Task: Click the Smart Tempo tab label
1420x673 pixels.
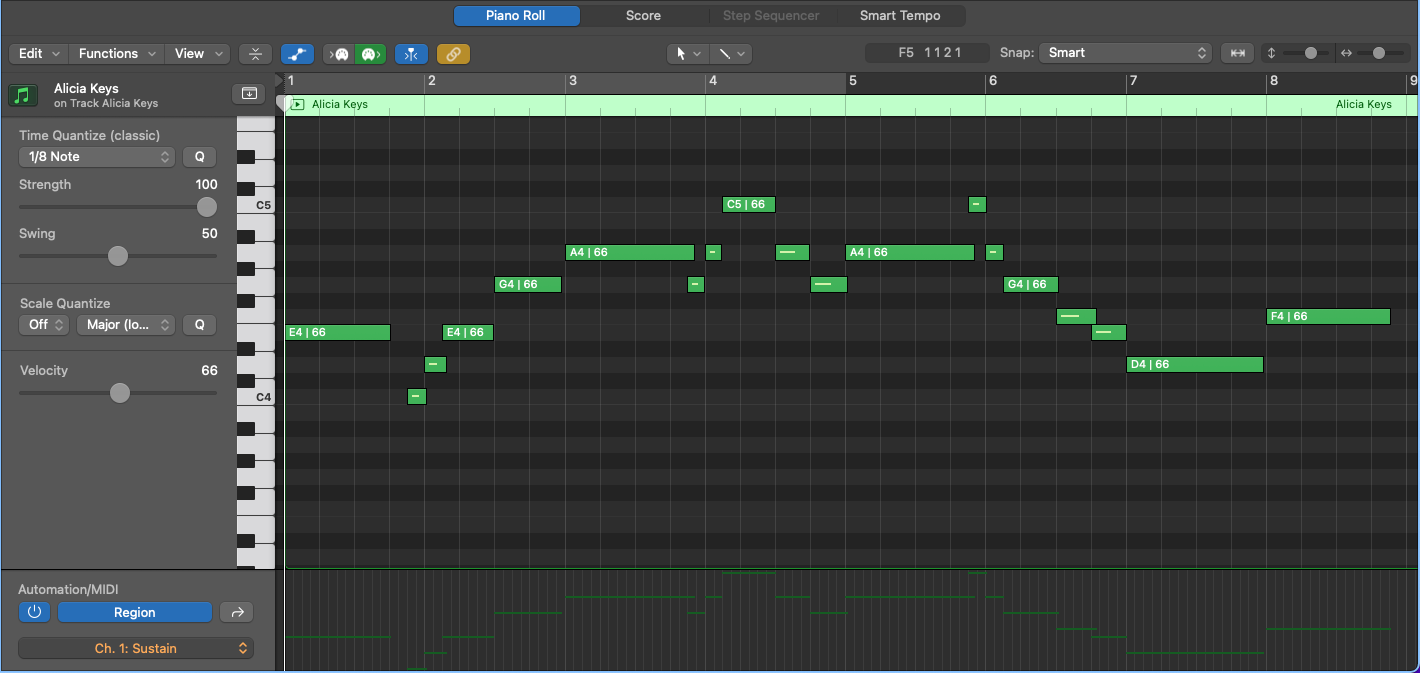Action: [899, 15]
